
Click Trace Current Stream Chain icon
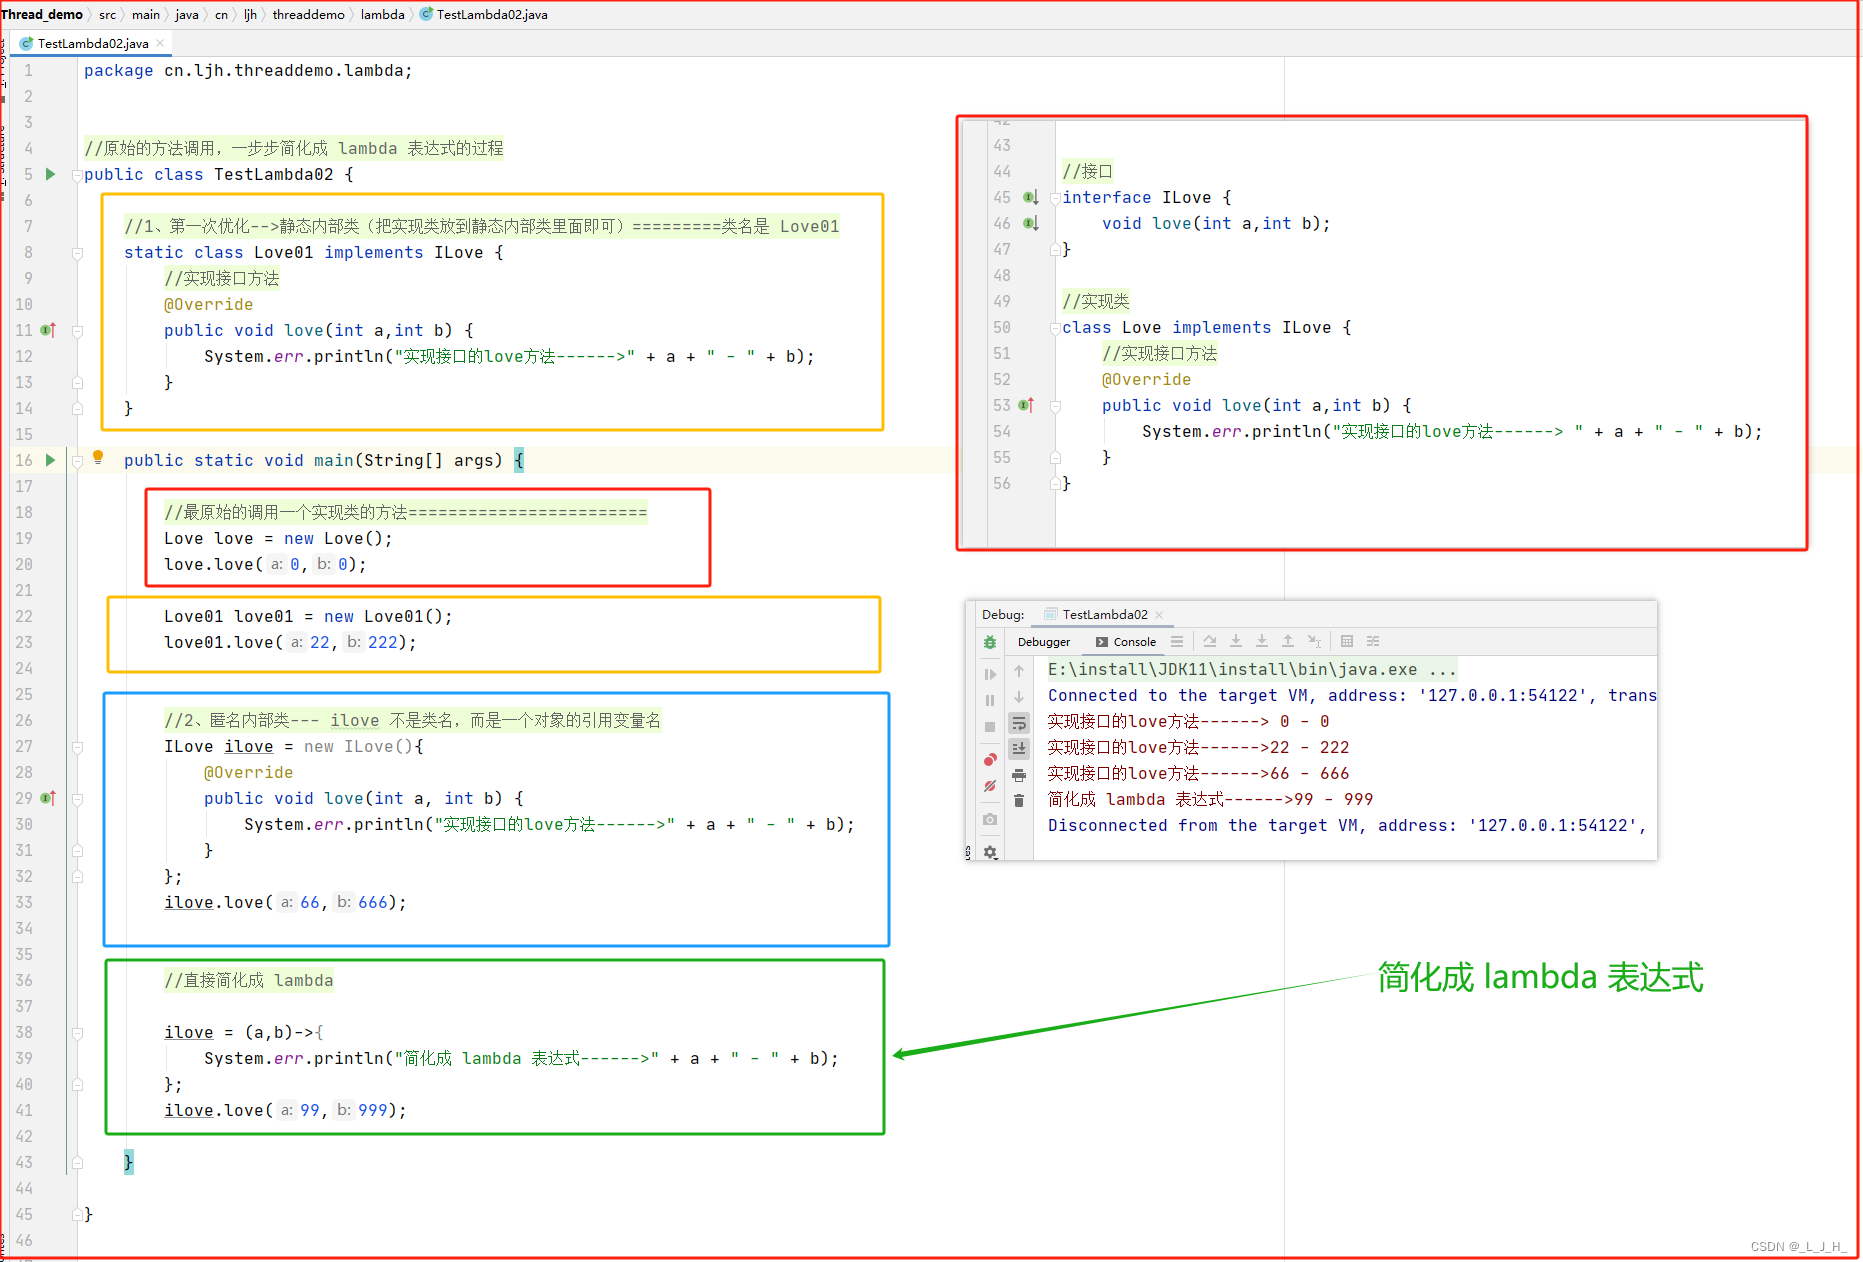coord(1373,641)
